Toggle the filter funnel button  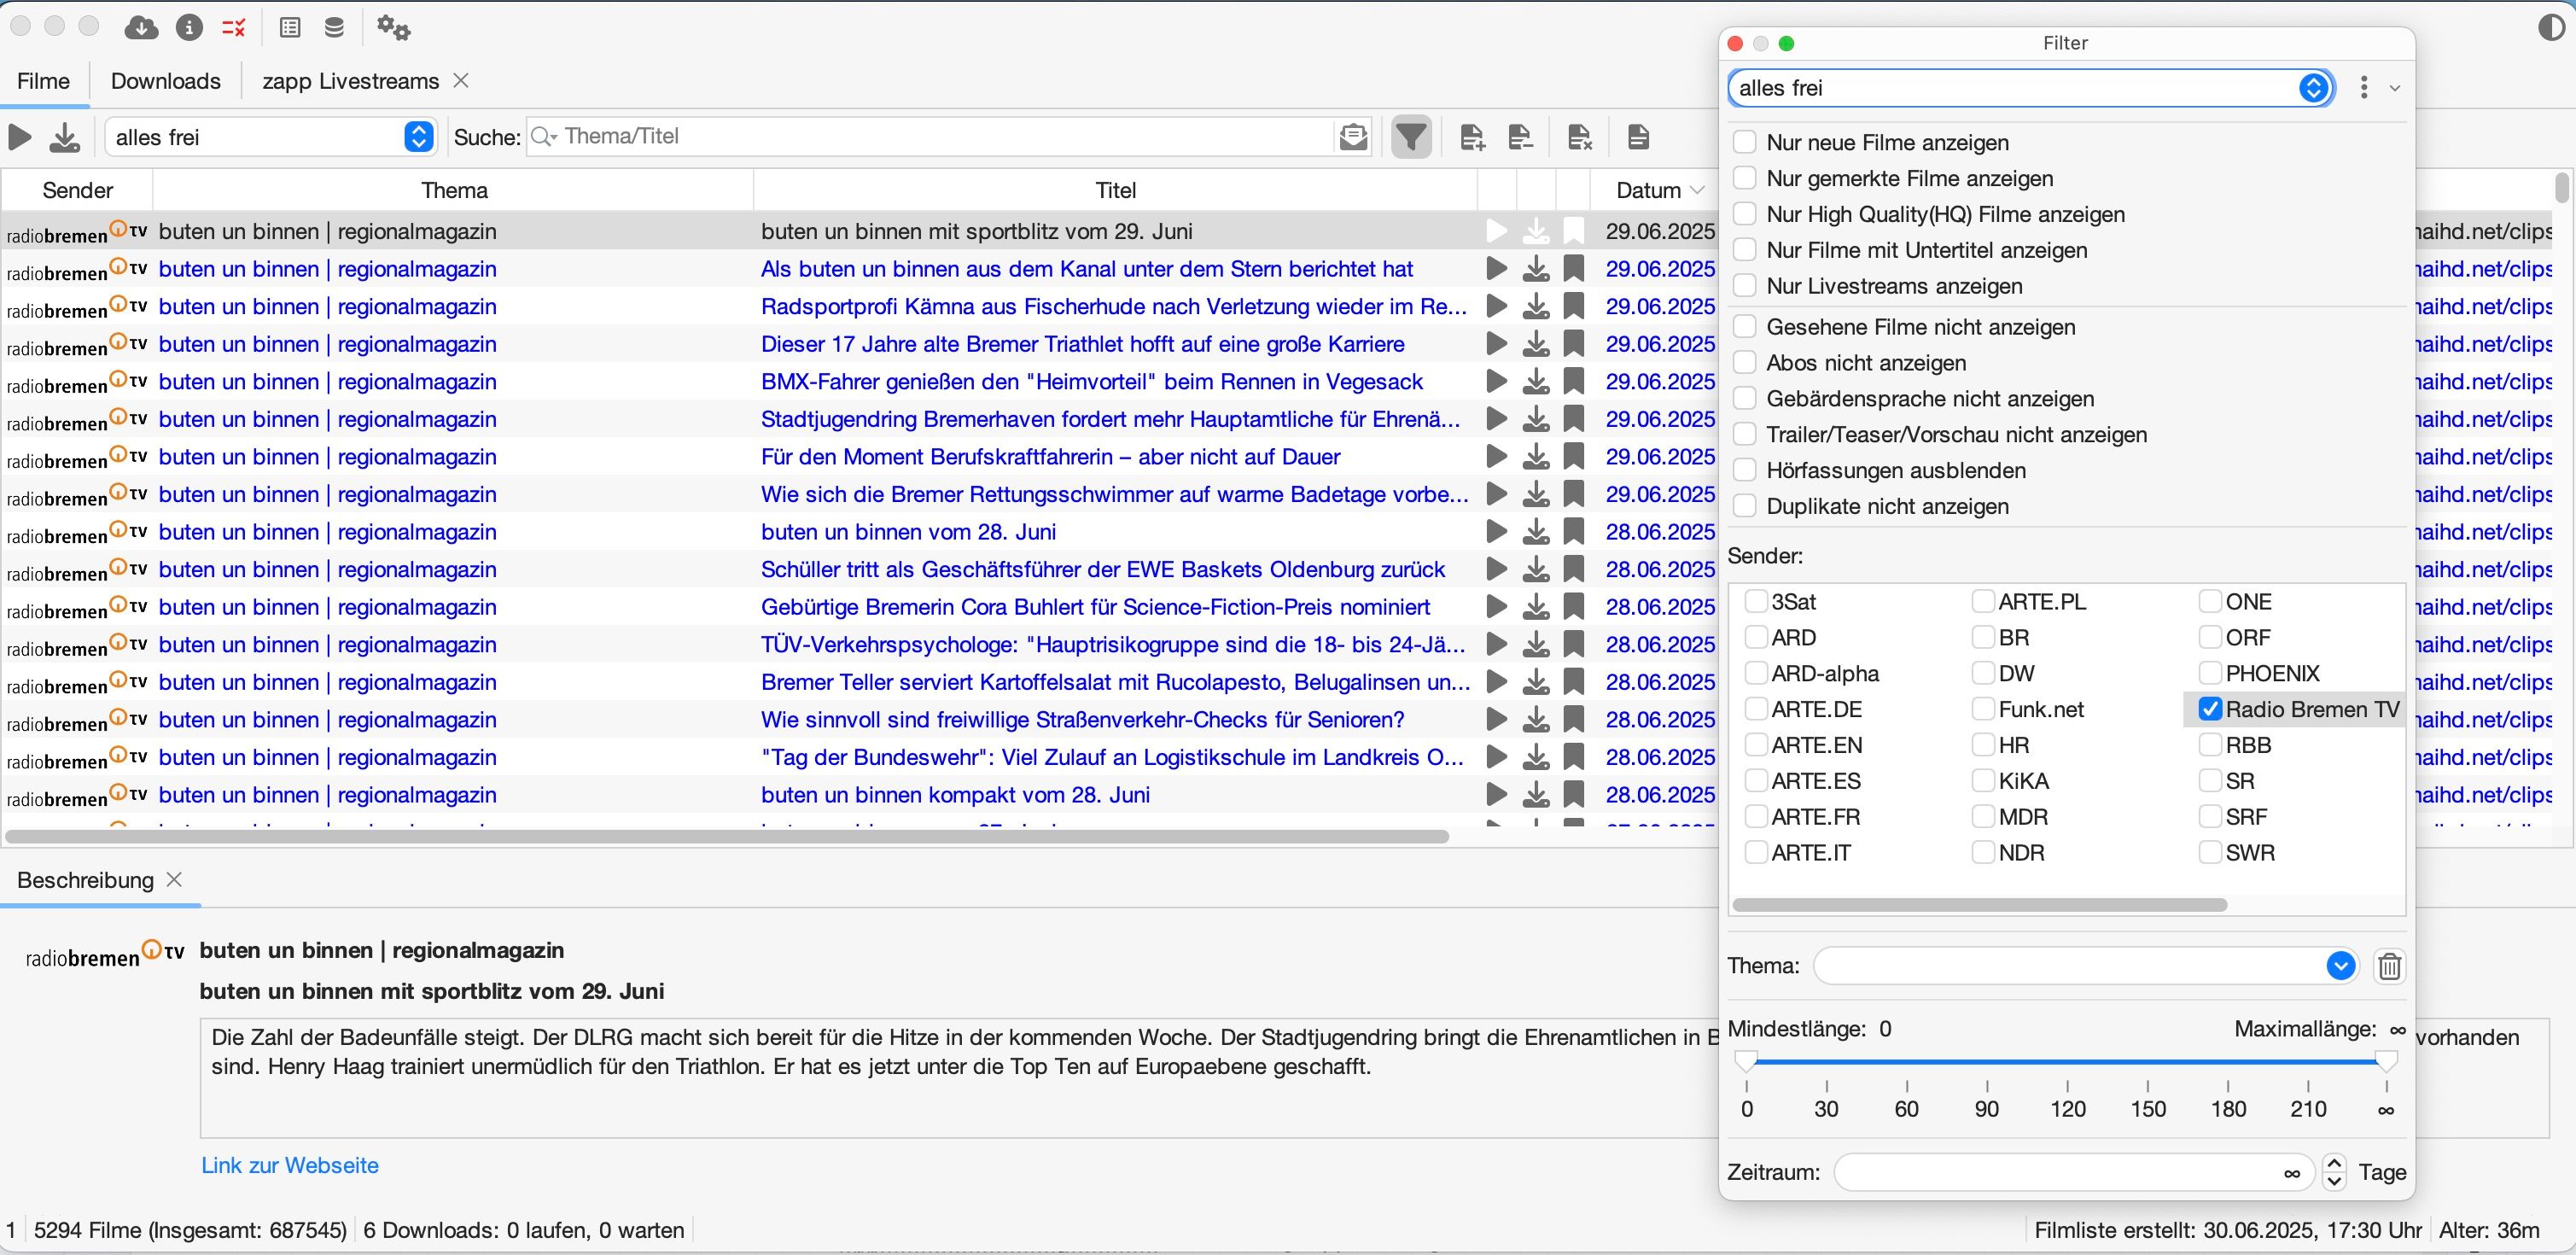click(1411, 137)
